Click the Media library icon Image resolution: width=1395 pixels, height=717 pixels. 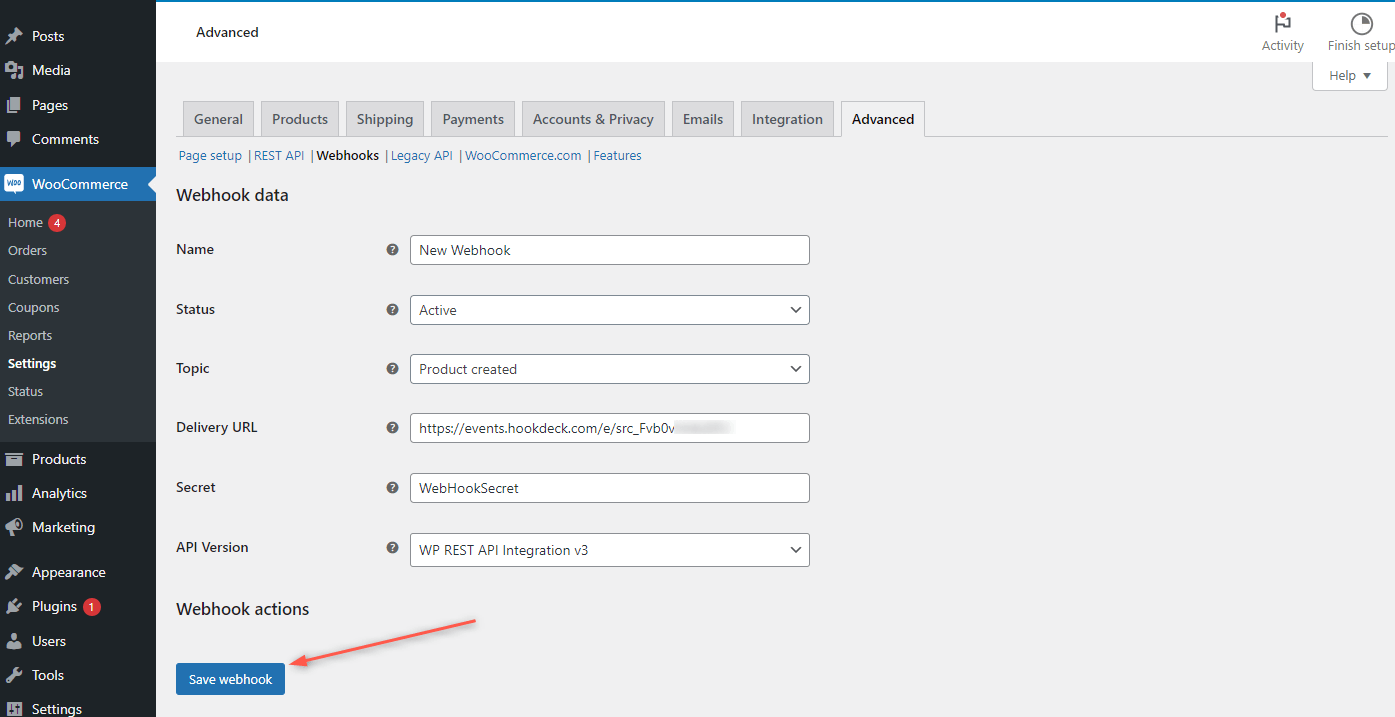pos(15,70)
